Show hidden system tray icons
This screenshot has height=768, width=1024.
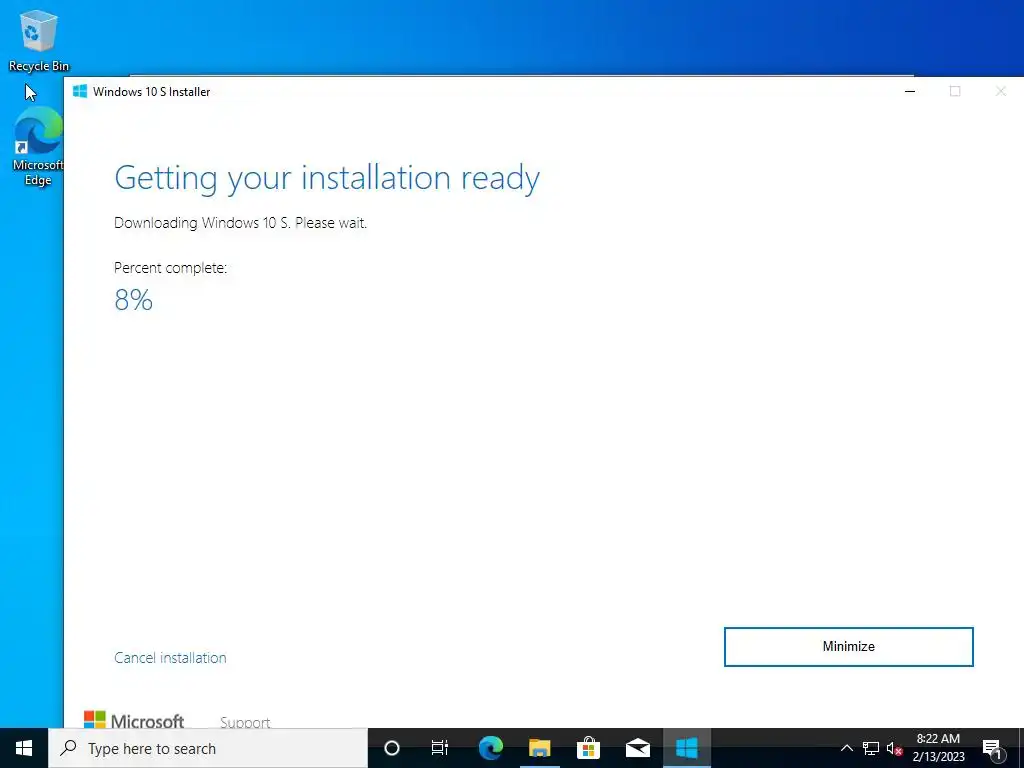846,748
